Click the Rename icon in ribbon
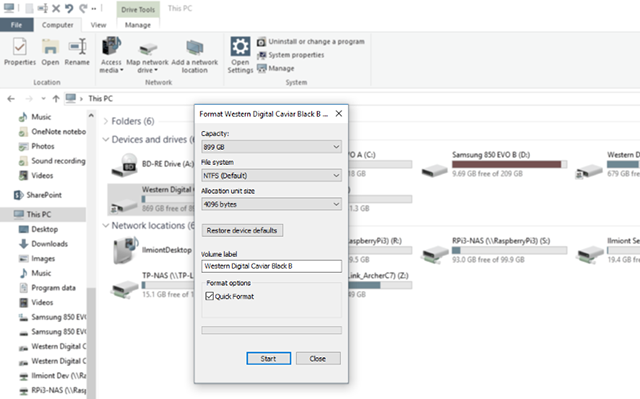640x399 pixels. click(77, 47)
